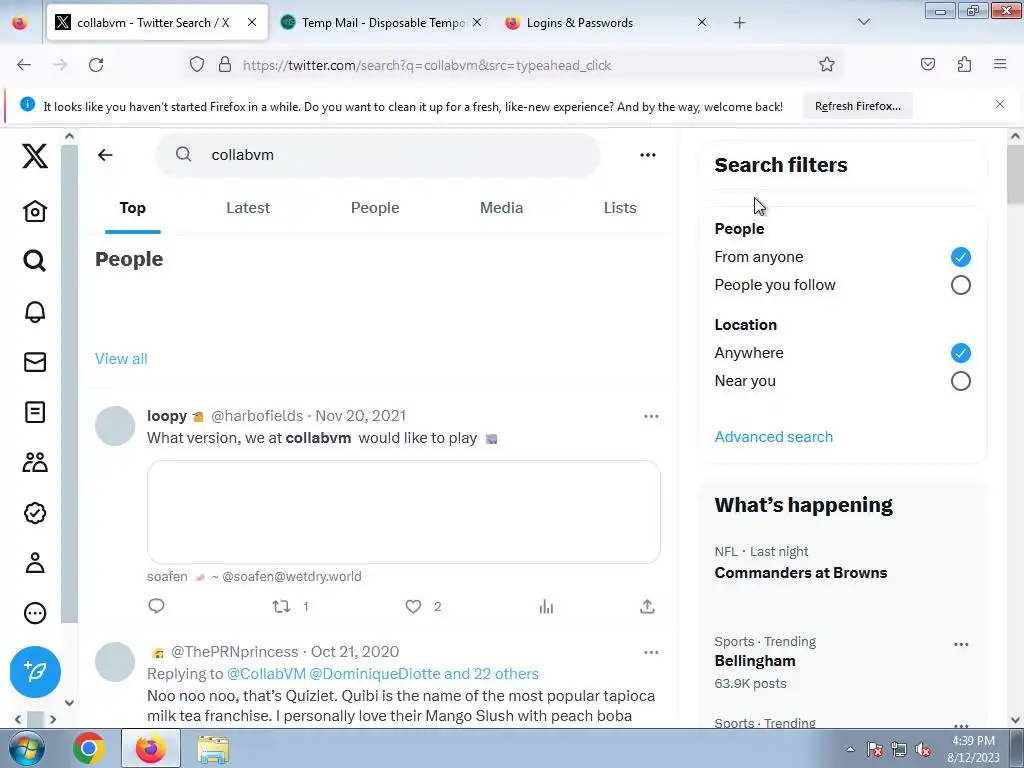
Task: Open Explore search icon in sidebar
Action: click(x=35, y=261)
